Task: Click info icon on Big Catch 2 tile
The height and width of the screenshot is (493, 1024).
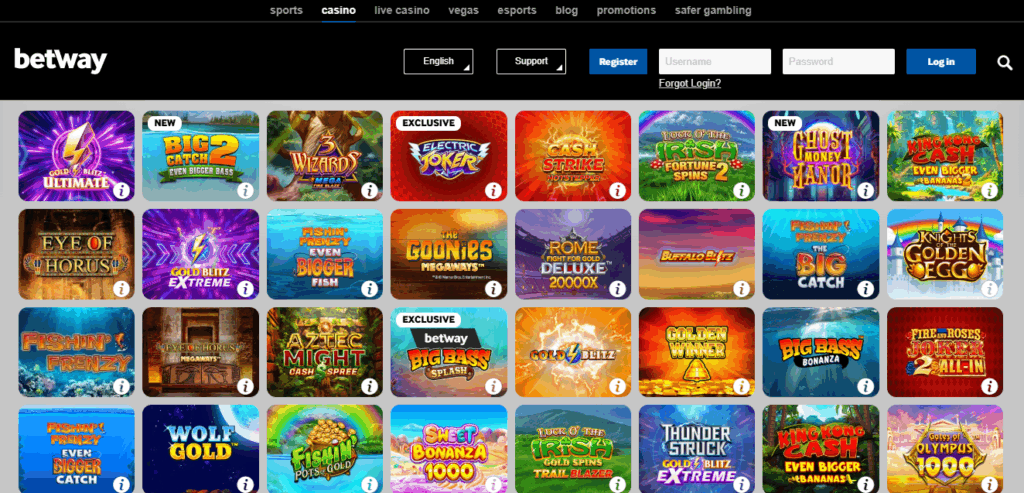Action: [x=245, y=190]
